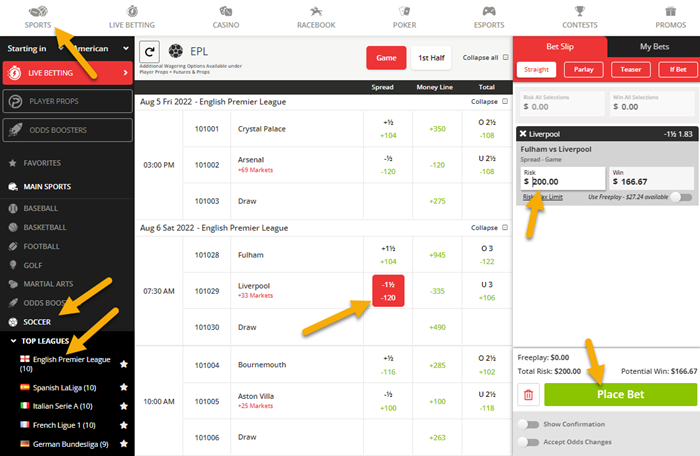The width and height of the screenshot is (700, 456).
Task: Select Bournemouth O 2½ +102 total
Action: (487, 365)
